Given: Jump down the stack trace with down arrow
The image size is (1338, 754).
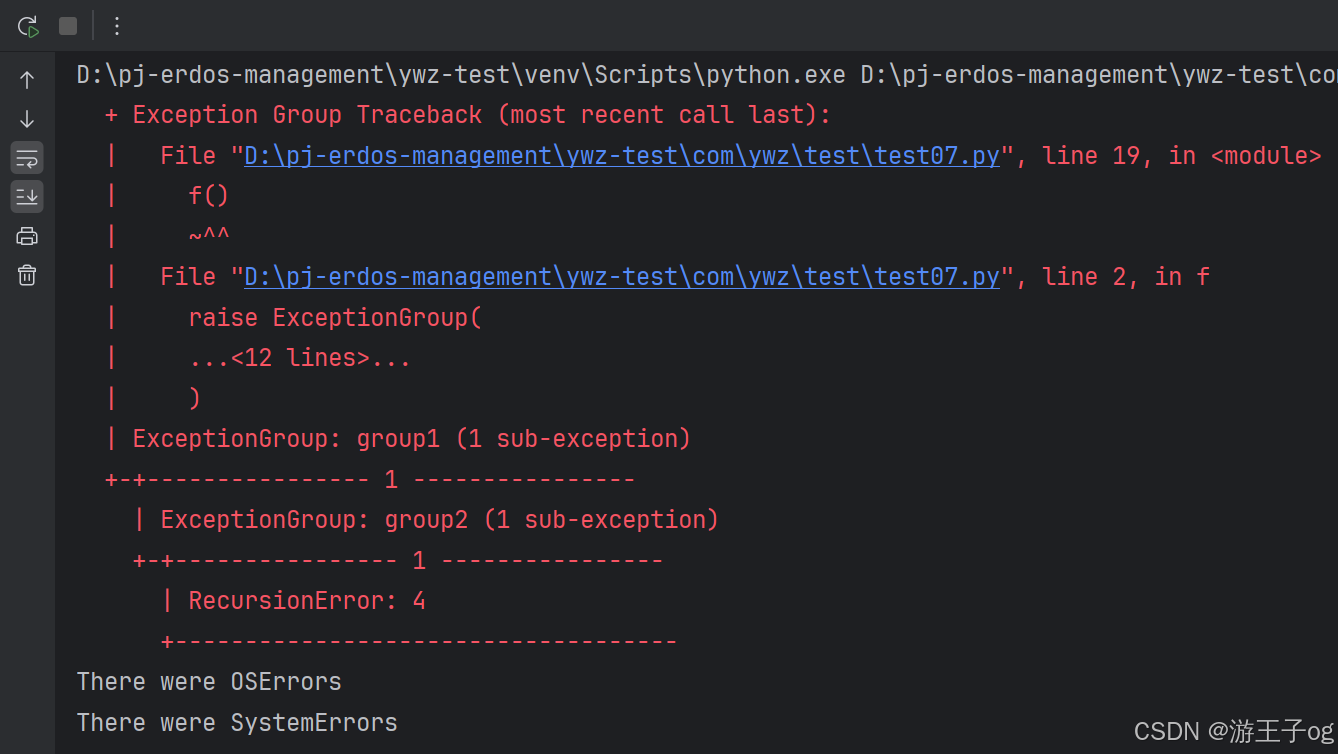Looking at the screenshot, I should pos(27,119).
